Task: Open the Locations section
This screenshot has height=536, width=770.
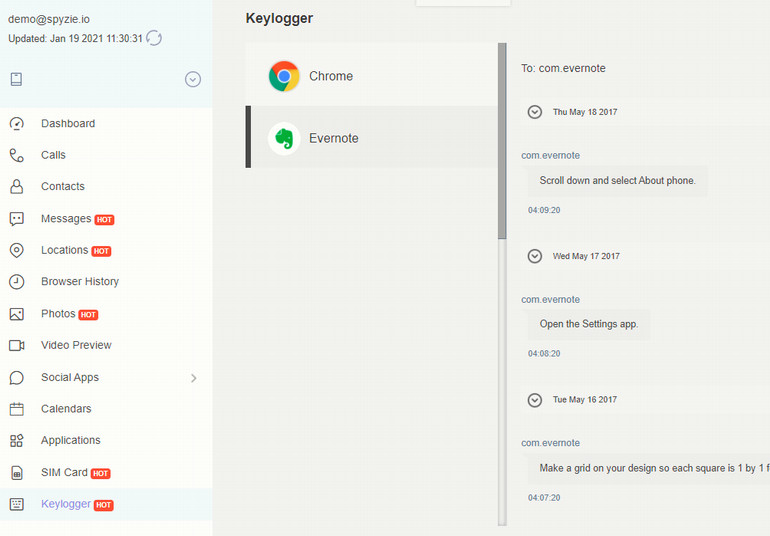Action: pos(64,250)
